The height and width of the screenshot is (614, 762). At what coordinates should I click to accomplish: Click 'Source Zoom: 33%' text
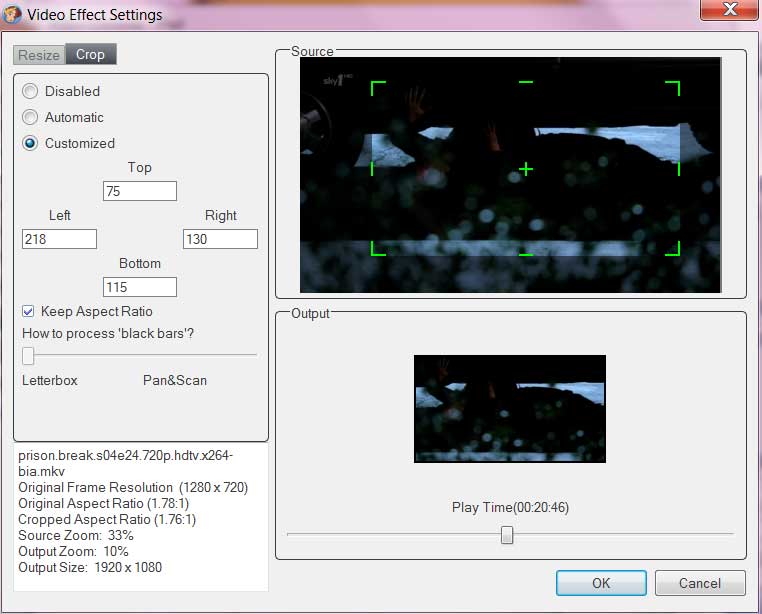click(76, 535)
